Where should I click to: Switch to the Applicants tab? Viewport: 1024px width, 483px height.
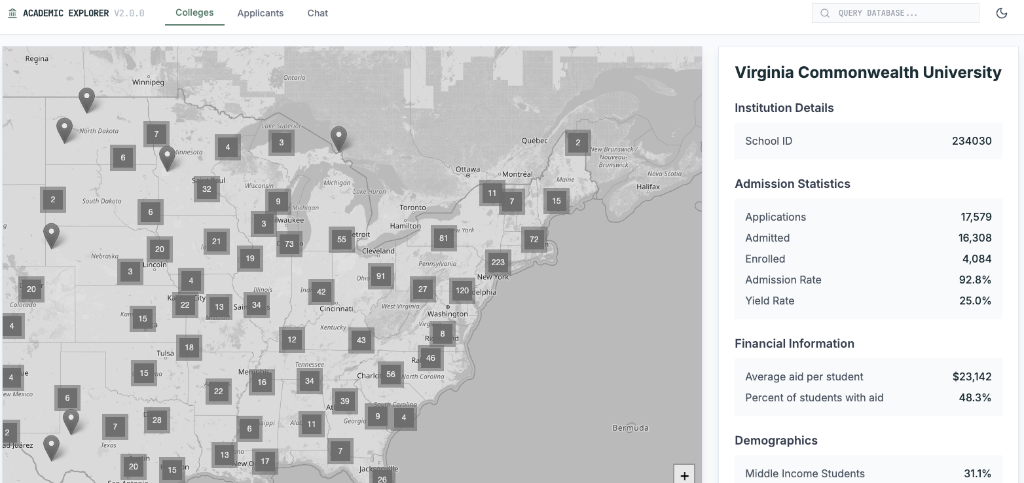coord(261,13)
